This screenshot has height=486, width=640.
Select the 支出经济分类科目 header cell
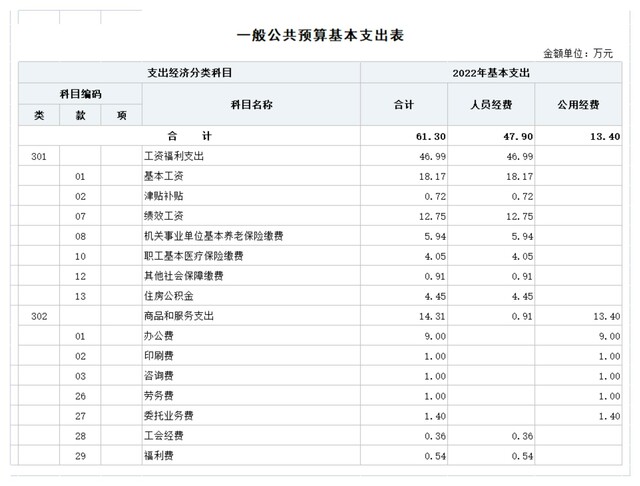190,73
